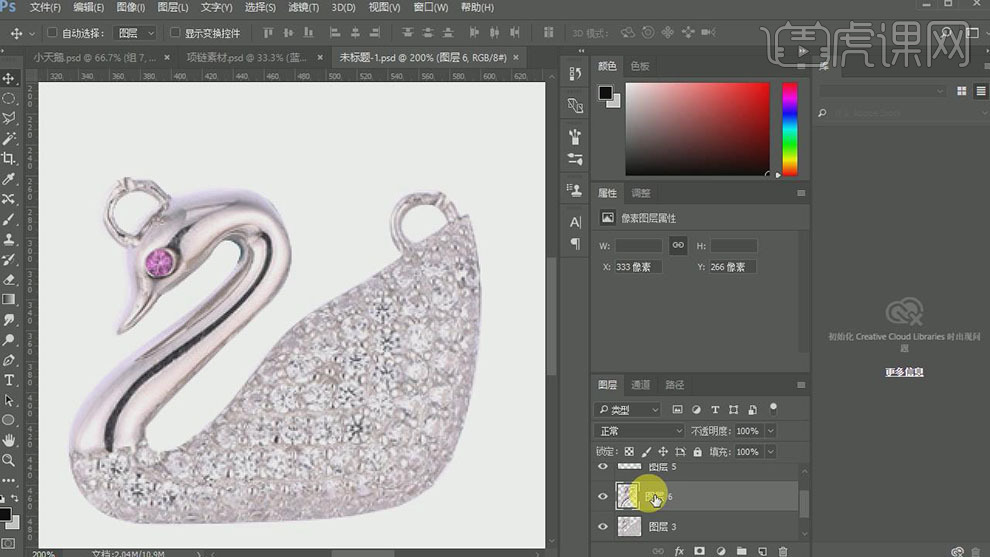
Task: Filter layers by pixel layers
Action: coord(677,410)
